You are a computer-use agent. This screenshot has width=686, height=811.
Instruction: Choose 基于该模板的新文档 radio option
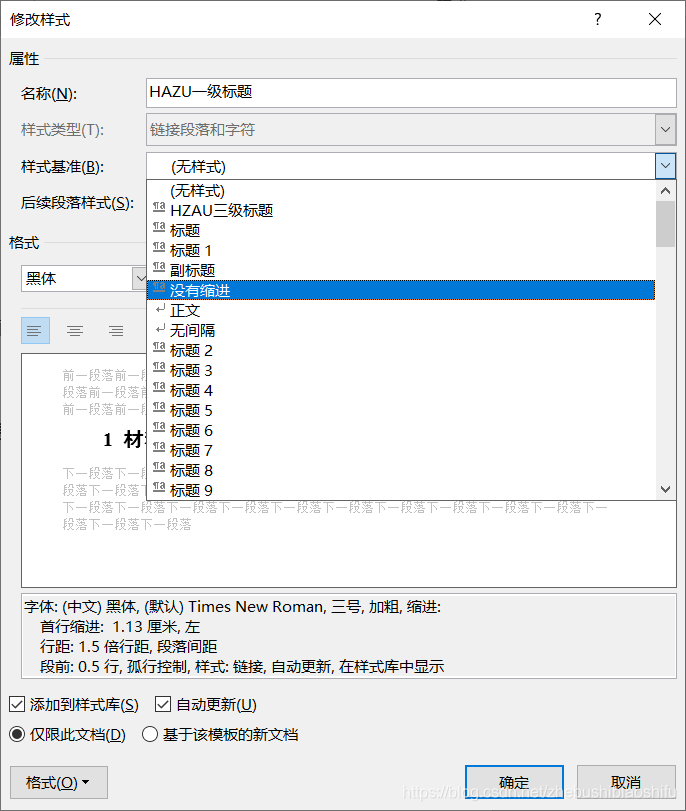pyautogui.click(x=150, y=735)
